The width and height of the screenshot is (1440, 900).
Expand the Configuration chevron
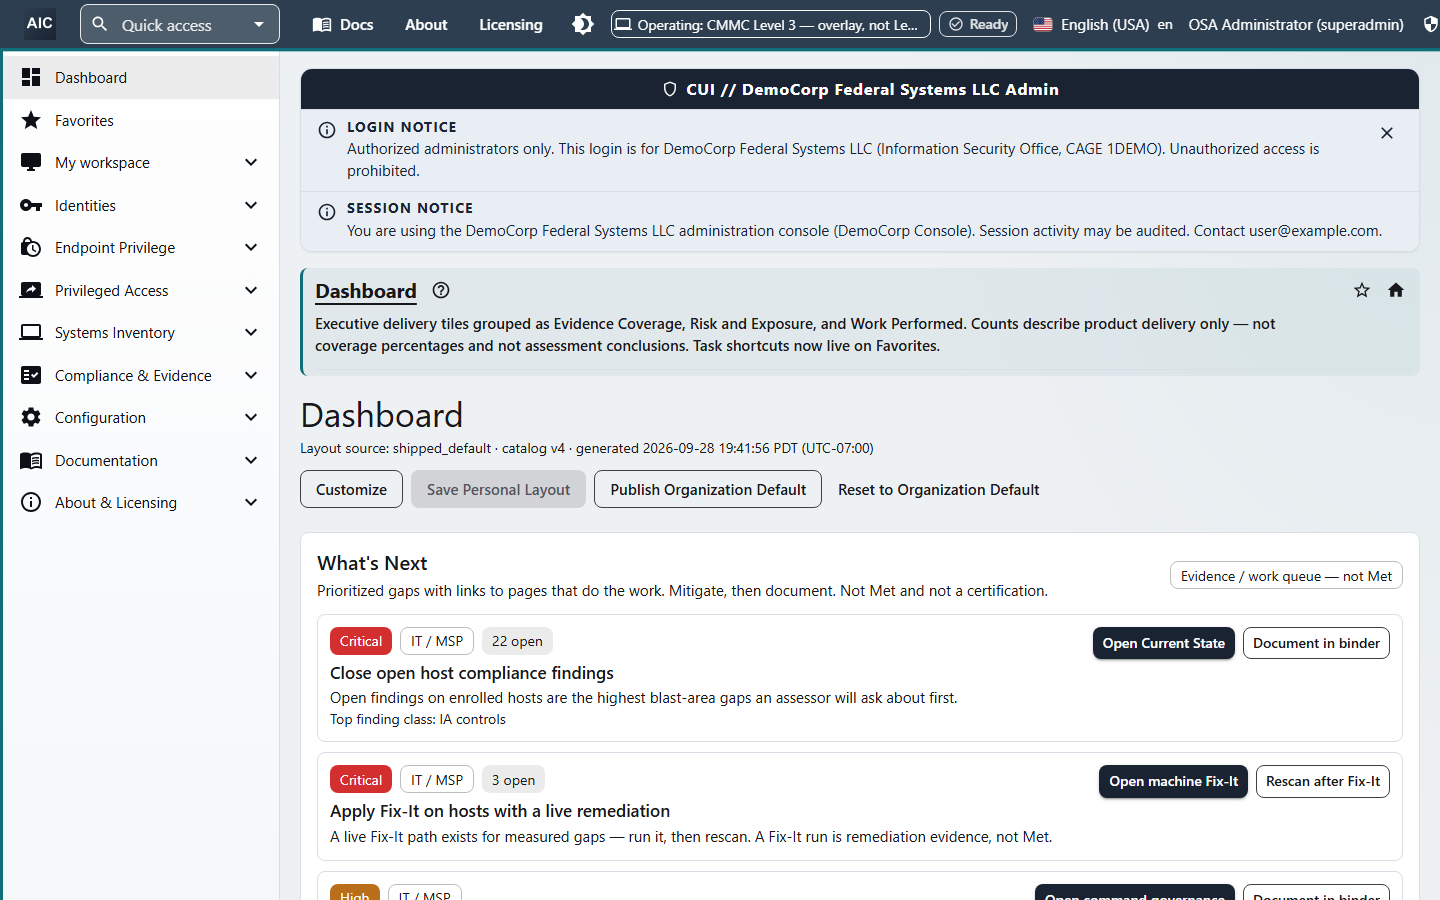coord(251,417)
